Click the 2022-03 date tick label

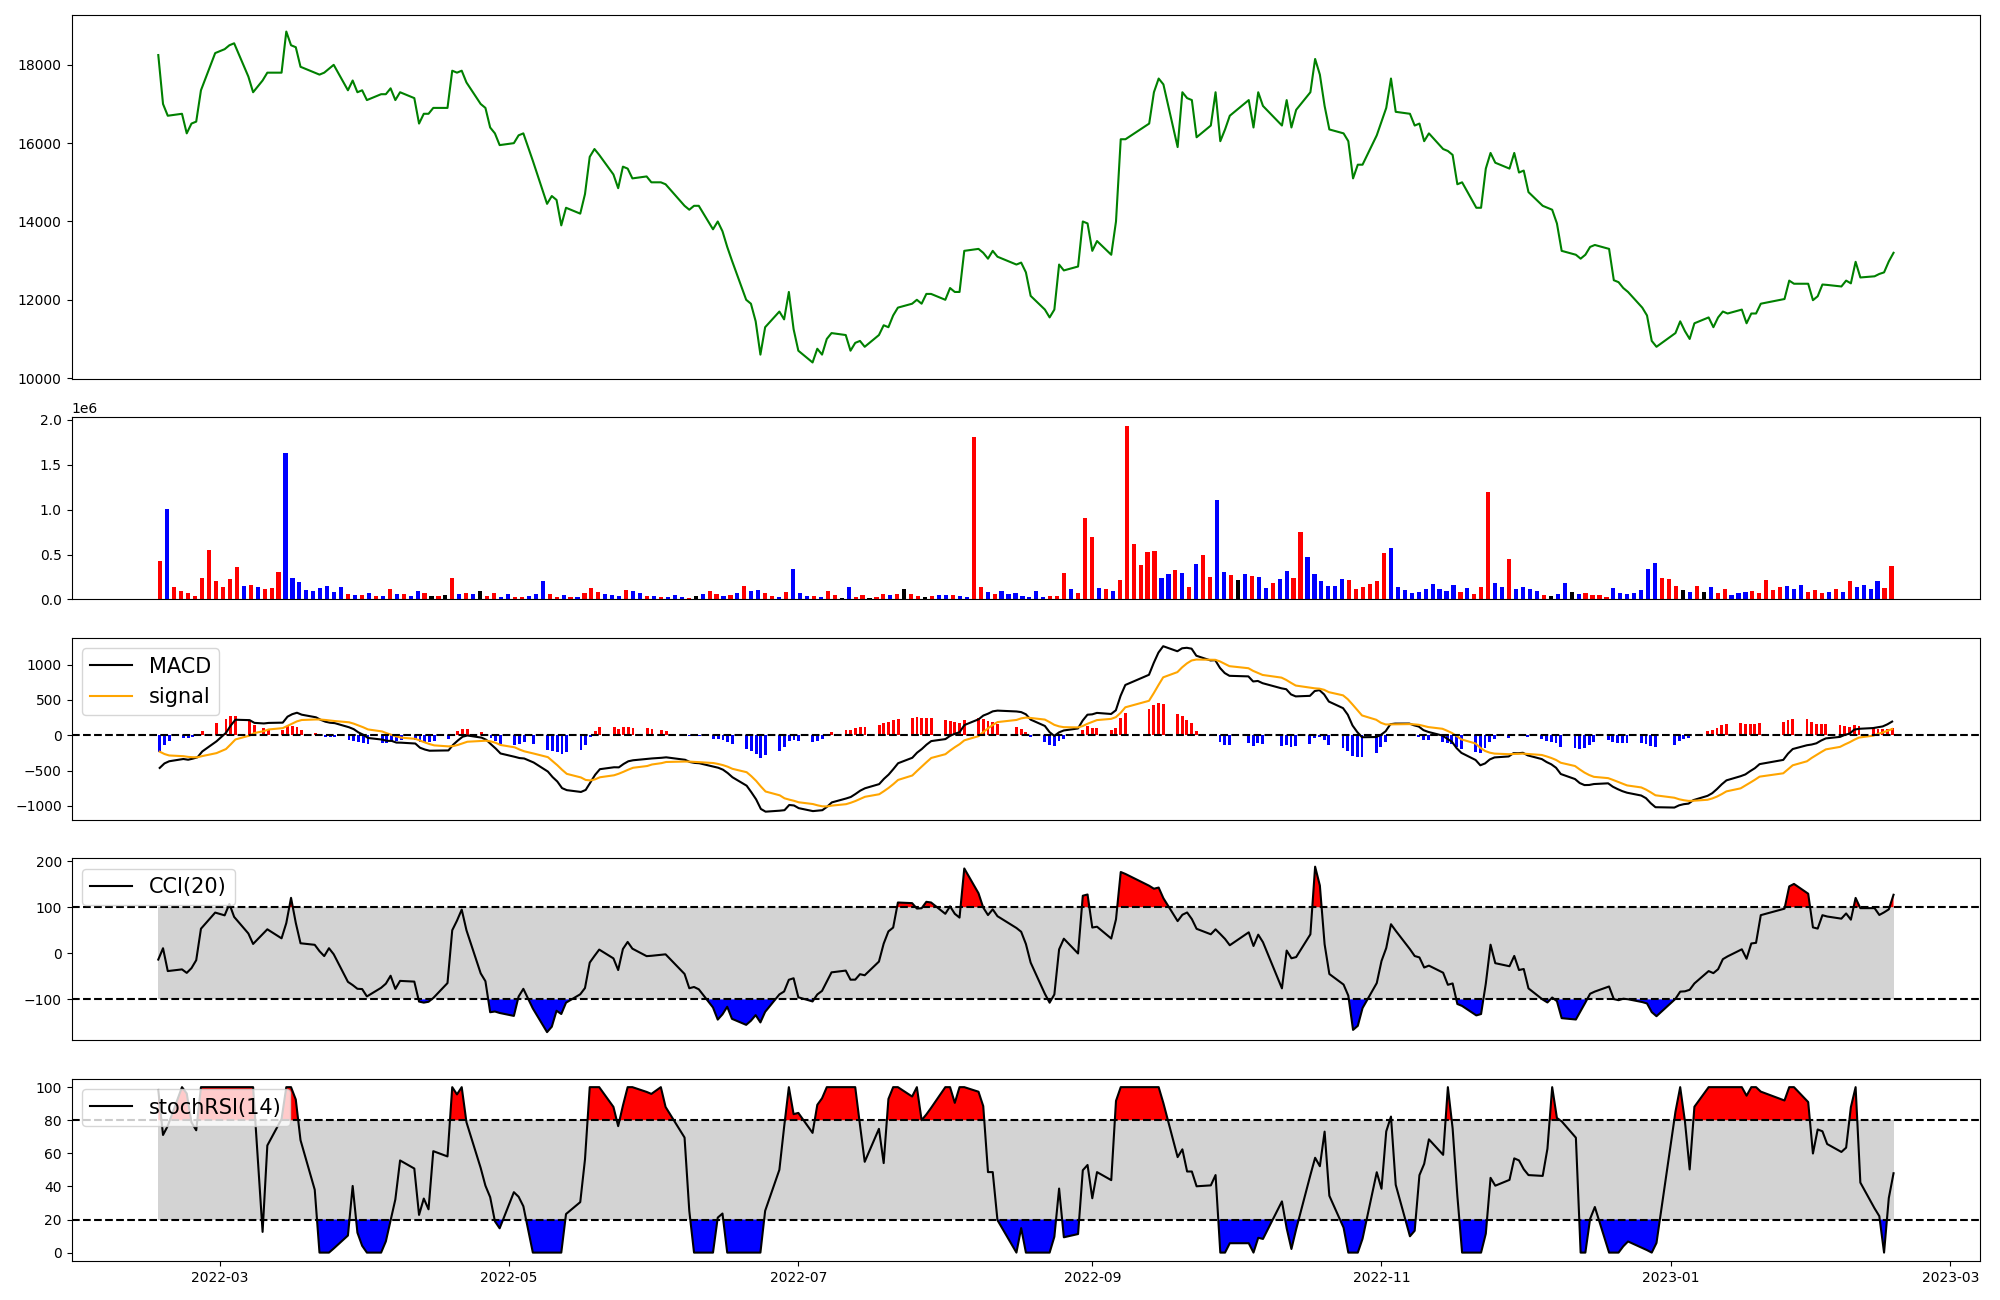pos(219,1277)
